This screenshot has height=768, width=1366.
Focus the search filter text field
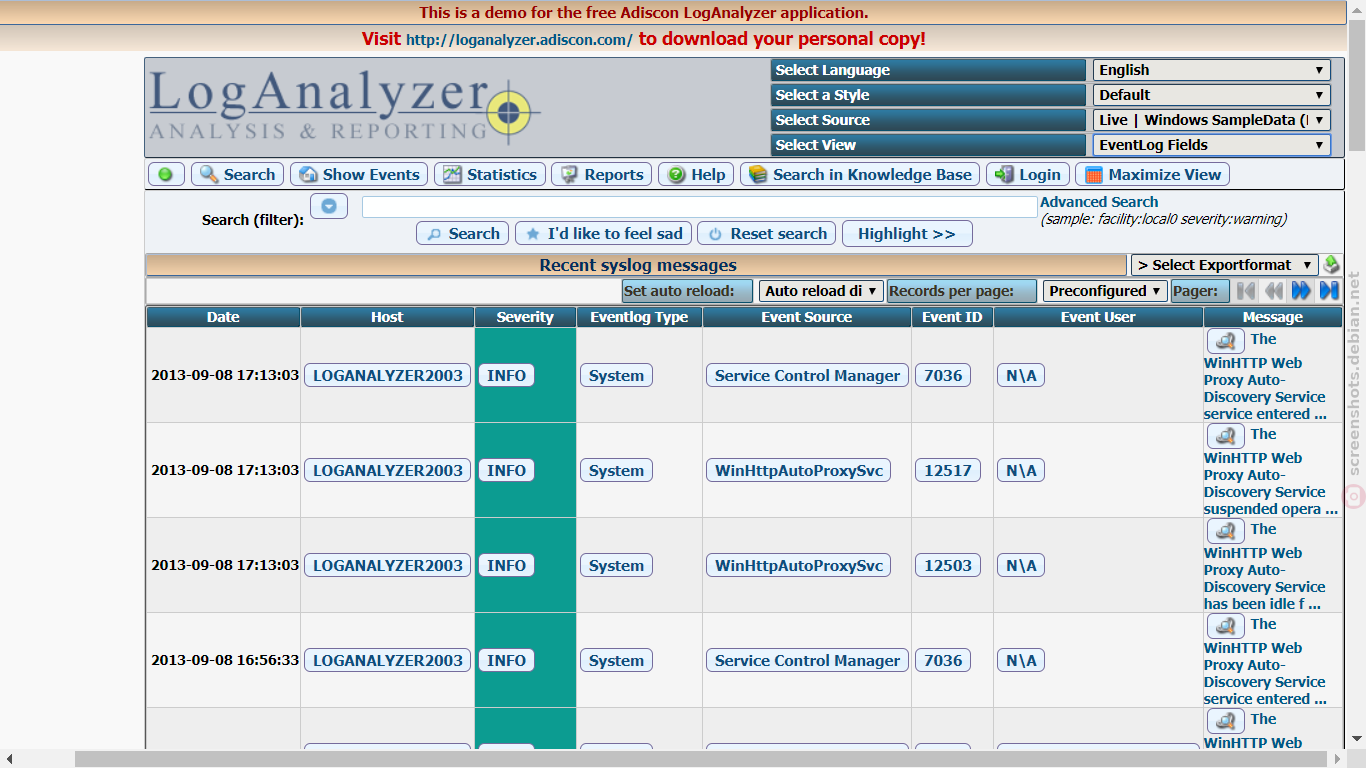[x=699, y=206]
